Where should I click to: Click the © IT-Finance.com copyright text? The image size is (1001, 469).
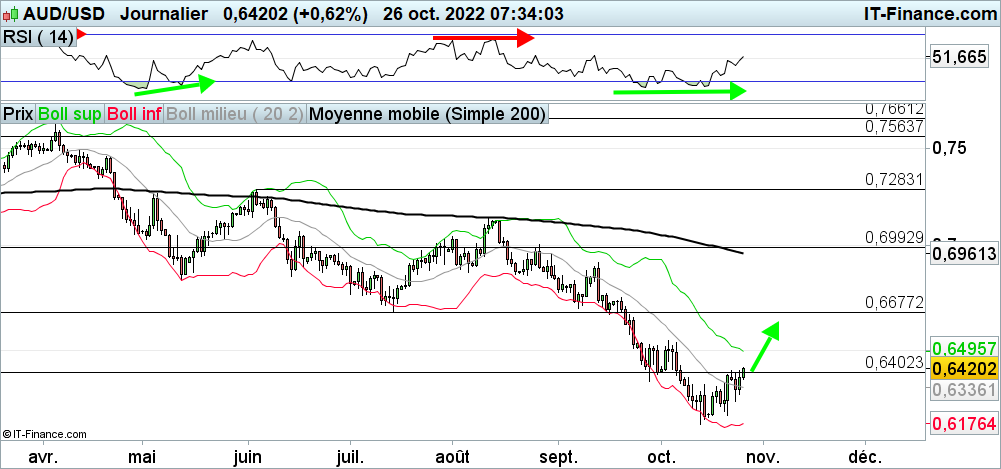tap(45, 434)
